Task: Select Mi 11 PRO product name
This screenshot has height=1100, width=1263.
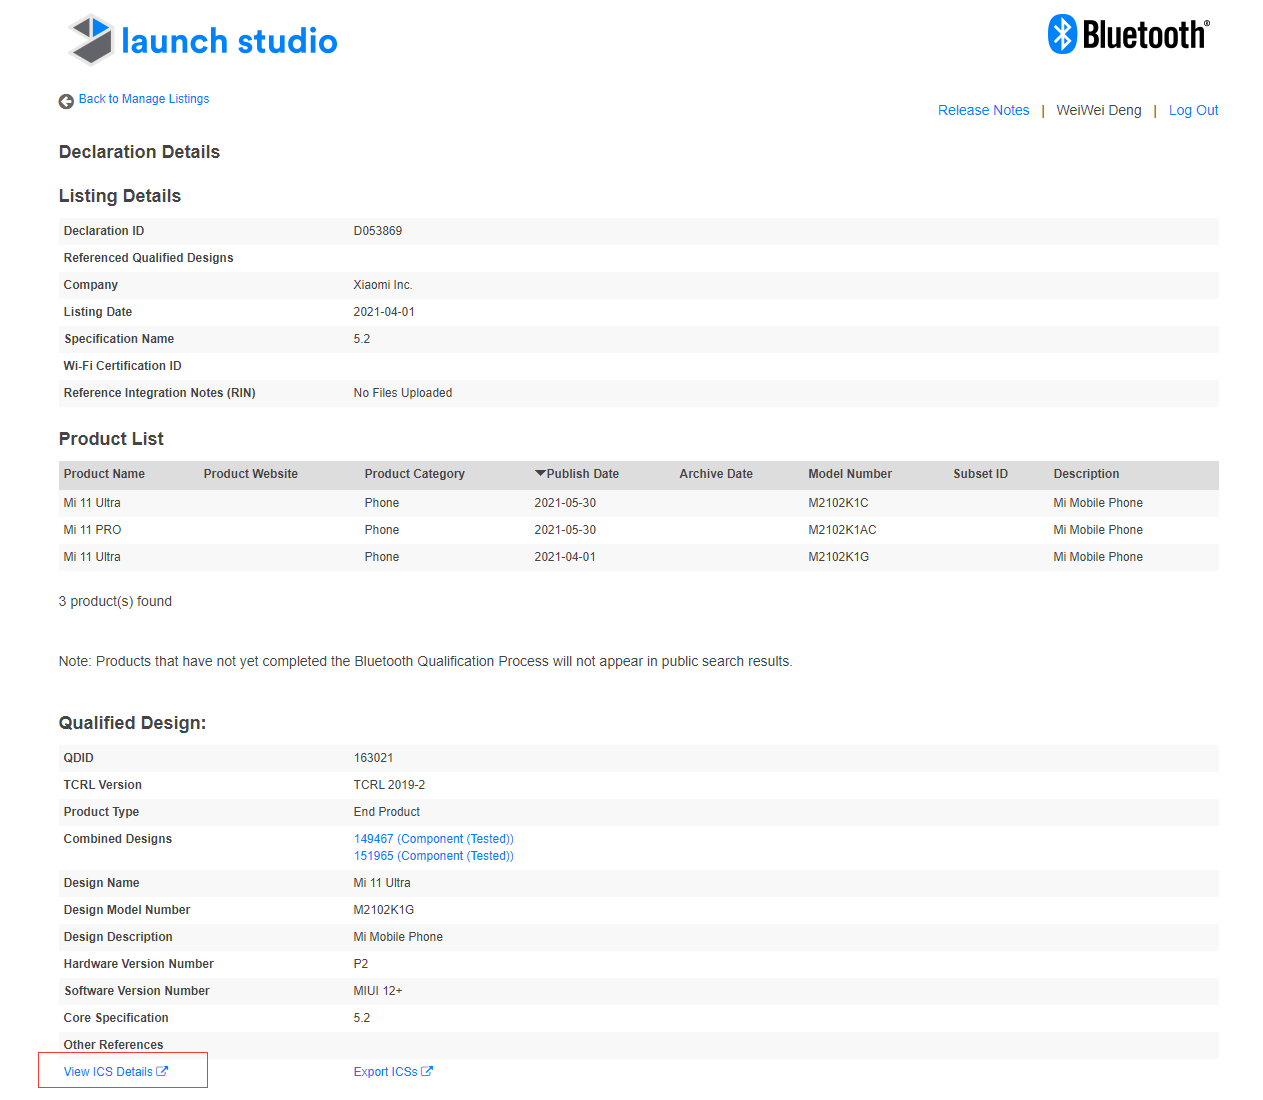Action: pyautogui.click(x=92, y=530)
